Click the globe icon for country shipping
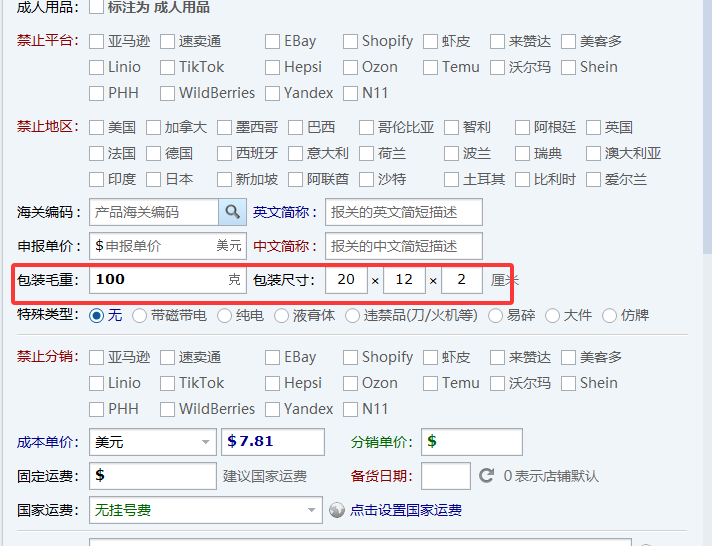Viewport: 712px width, 546px height. (337, 510)
